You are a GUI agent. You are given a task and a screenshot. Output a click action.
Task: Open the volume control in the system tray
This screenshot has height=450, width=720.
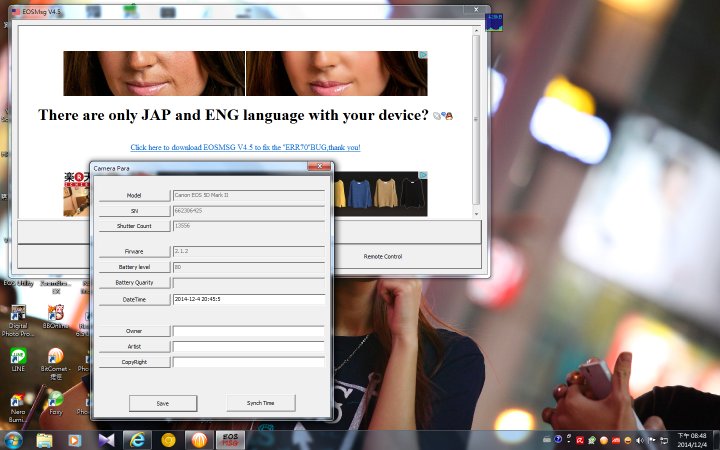(x=639, y=440)
